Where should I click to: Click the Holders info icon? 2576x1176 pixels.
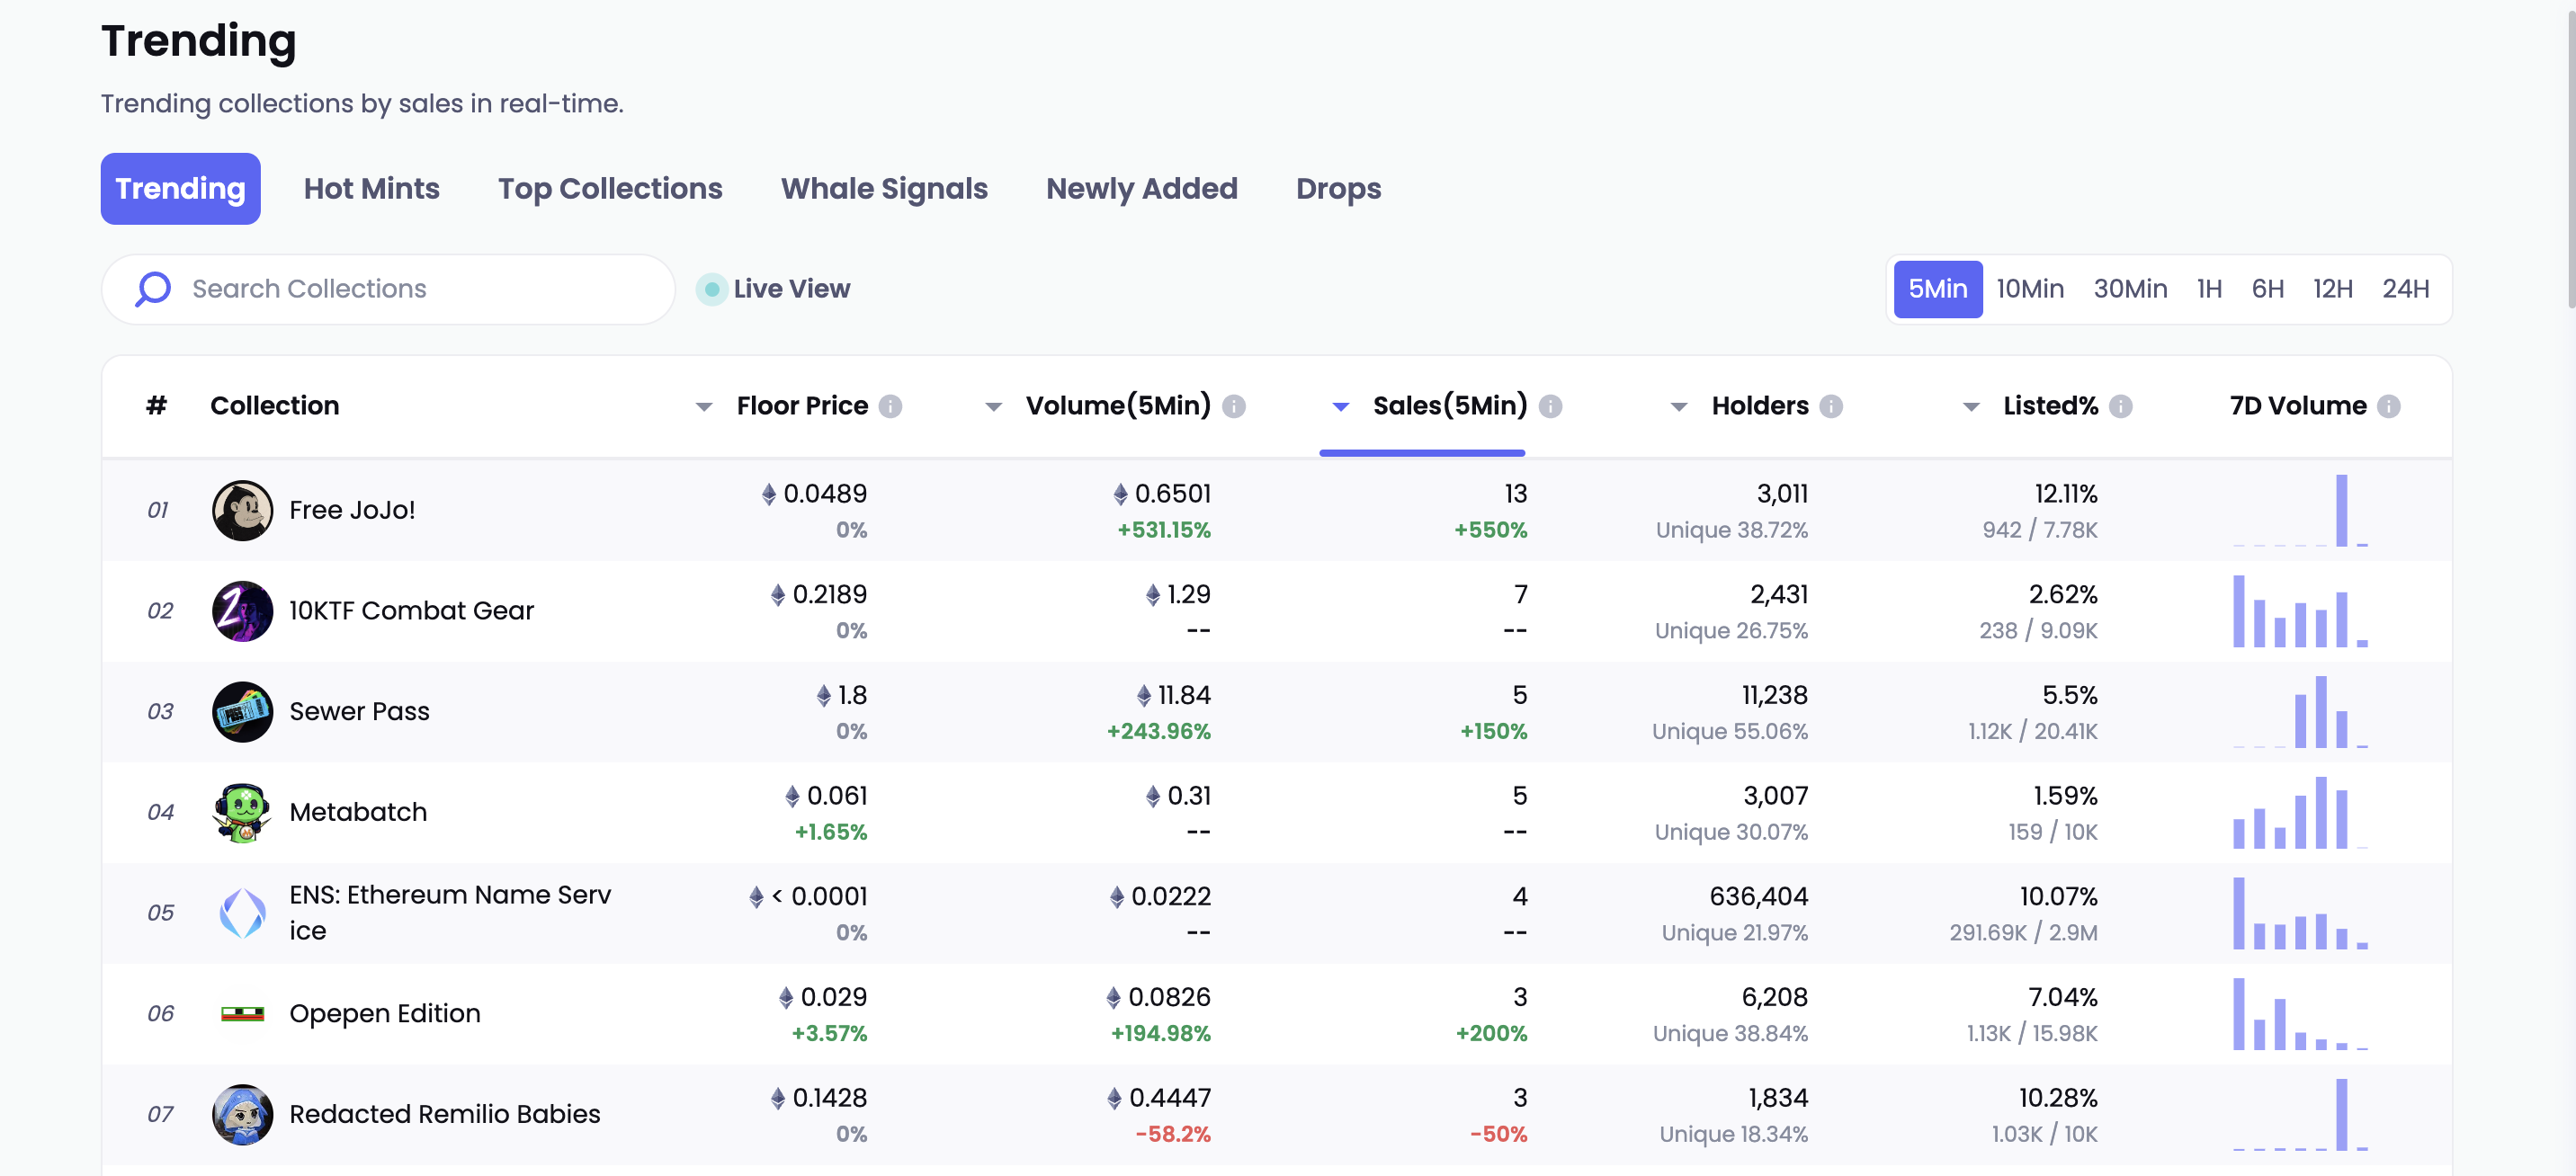1830,406
